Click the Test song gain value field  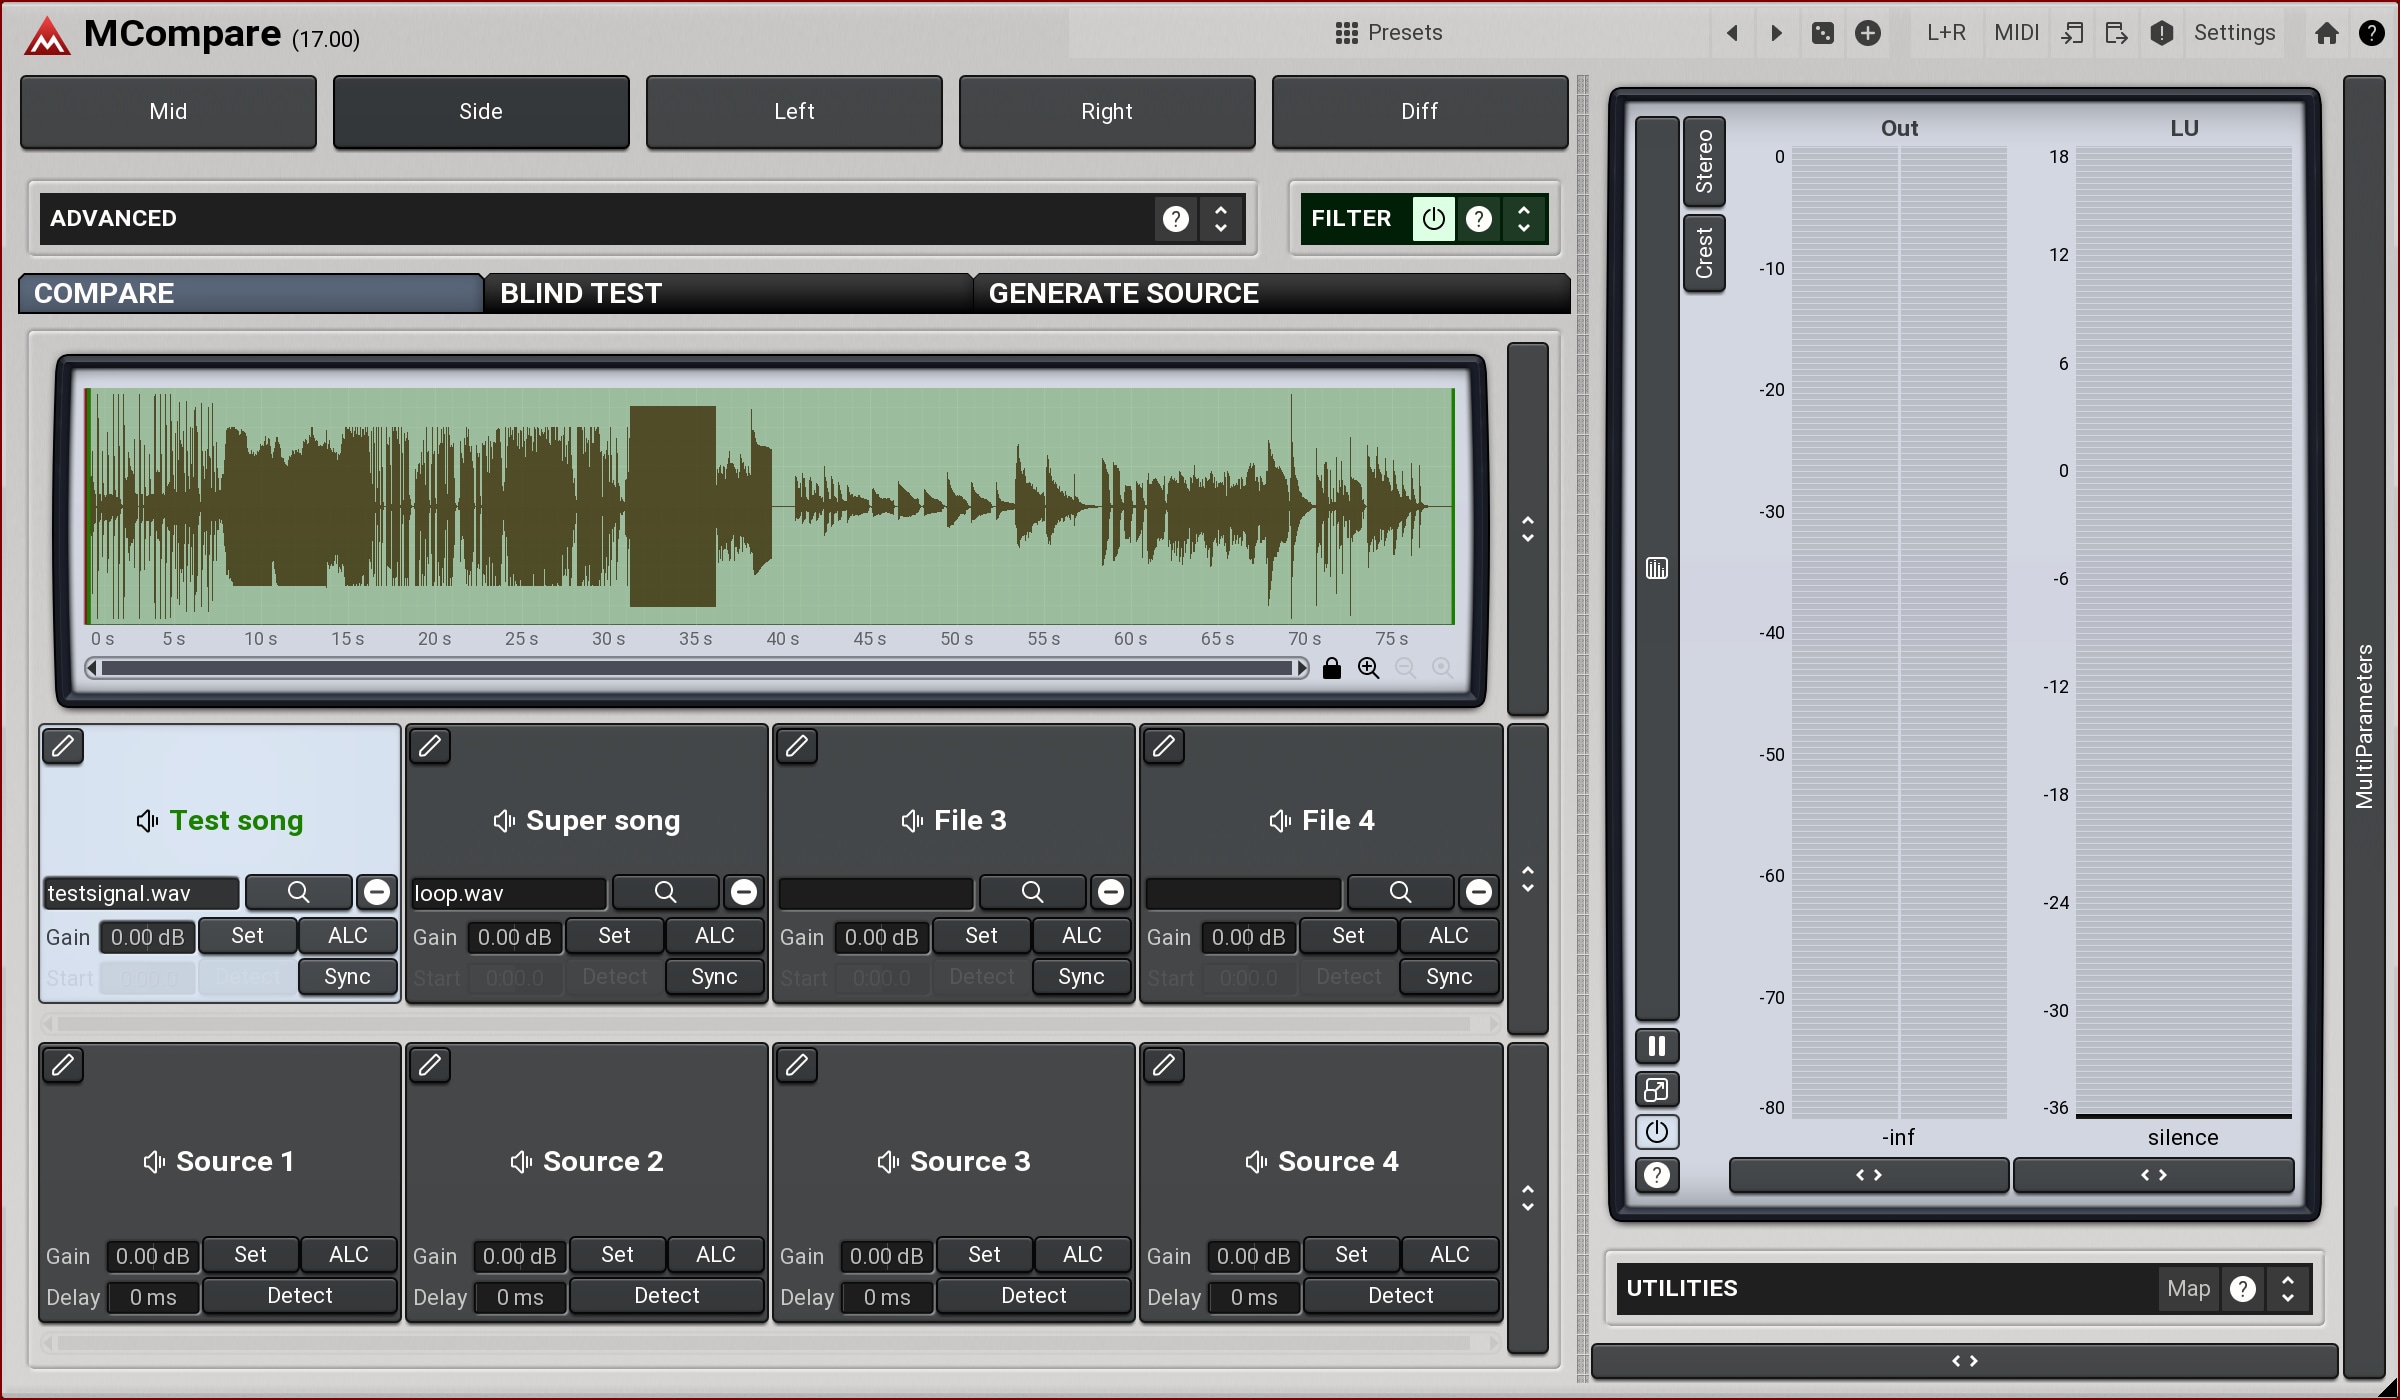click(147, 937)
